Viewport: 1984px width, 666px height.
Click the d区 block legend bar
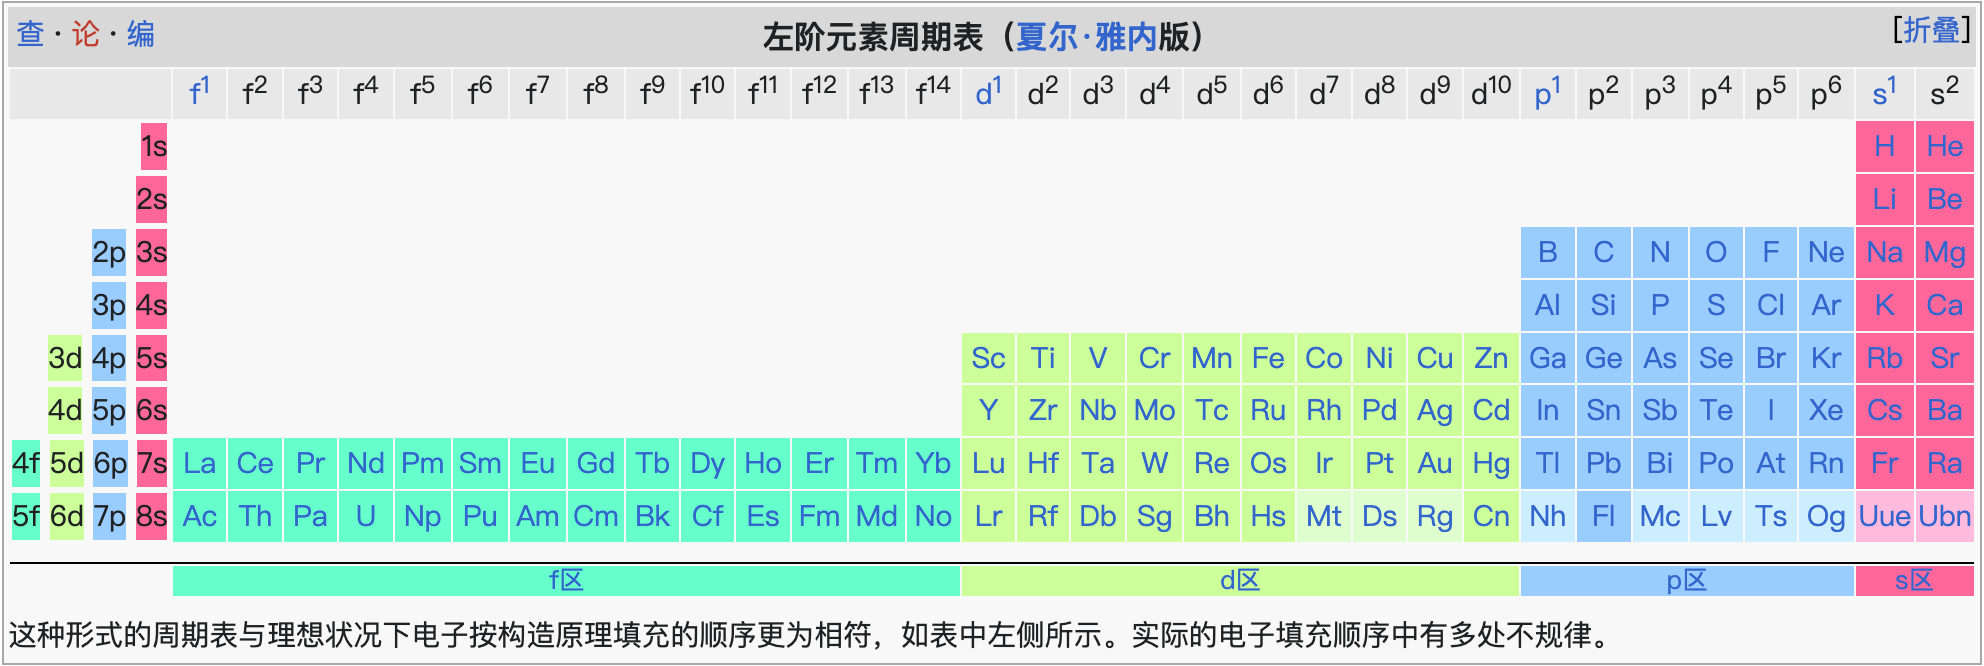(1239, 580)
